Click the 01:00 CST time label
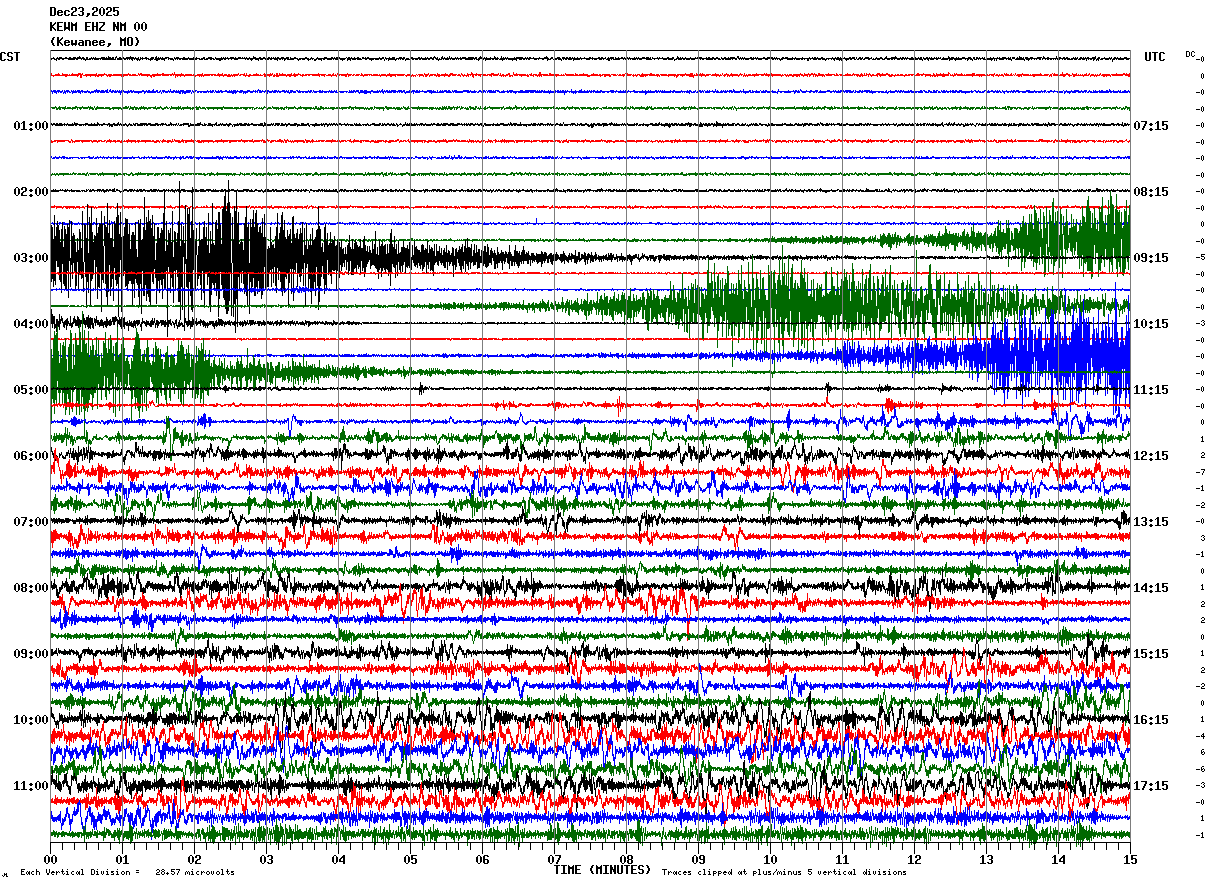This screenshot has width=1210, height=886. click(x=30, y=126)
